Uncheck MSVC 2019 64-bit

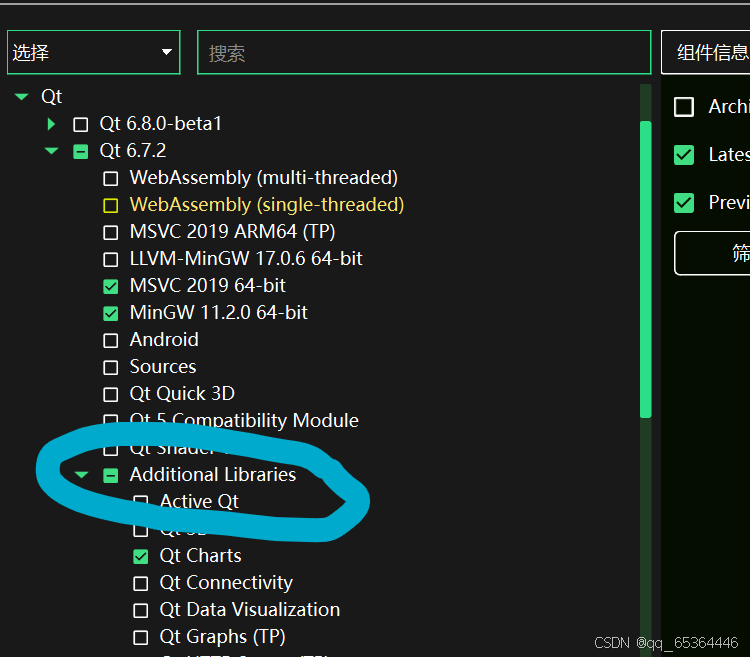(110, 287)
